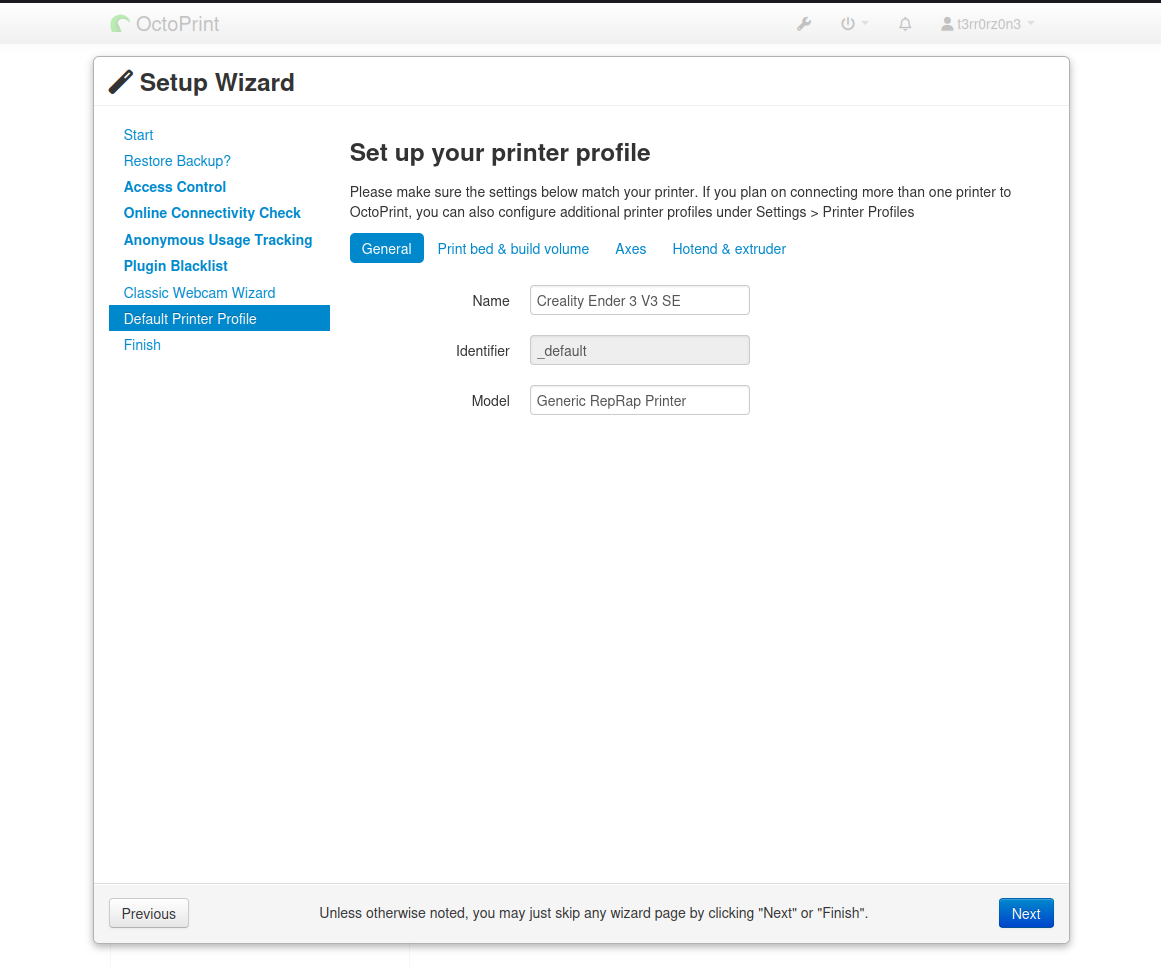The image size is (1161, 969).
Task: Select the Anonymous Usage Tracking step
Action: (218, 240)
